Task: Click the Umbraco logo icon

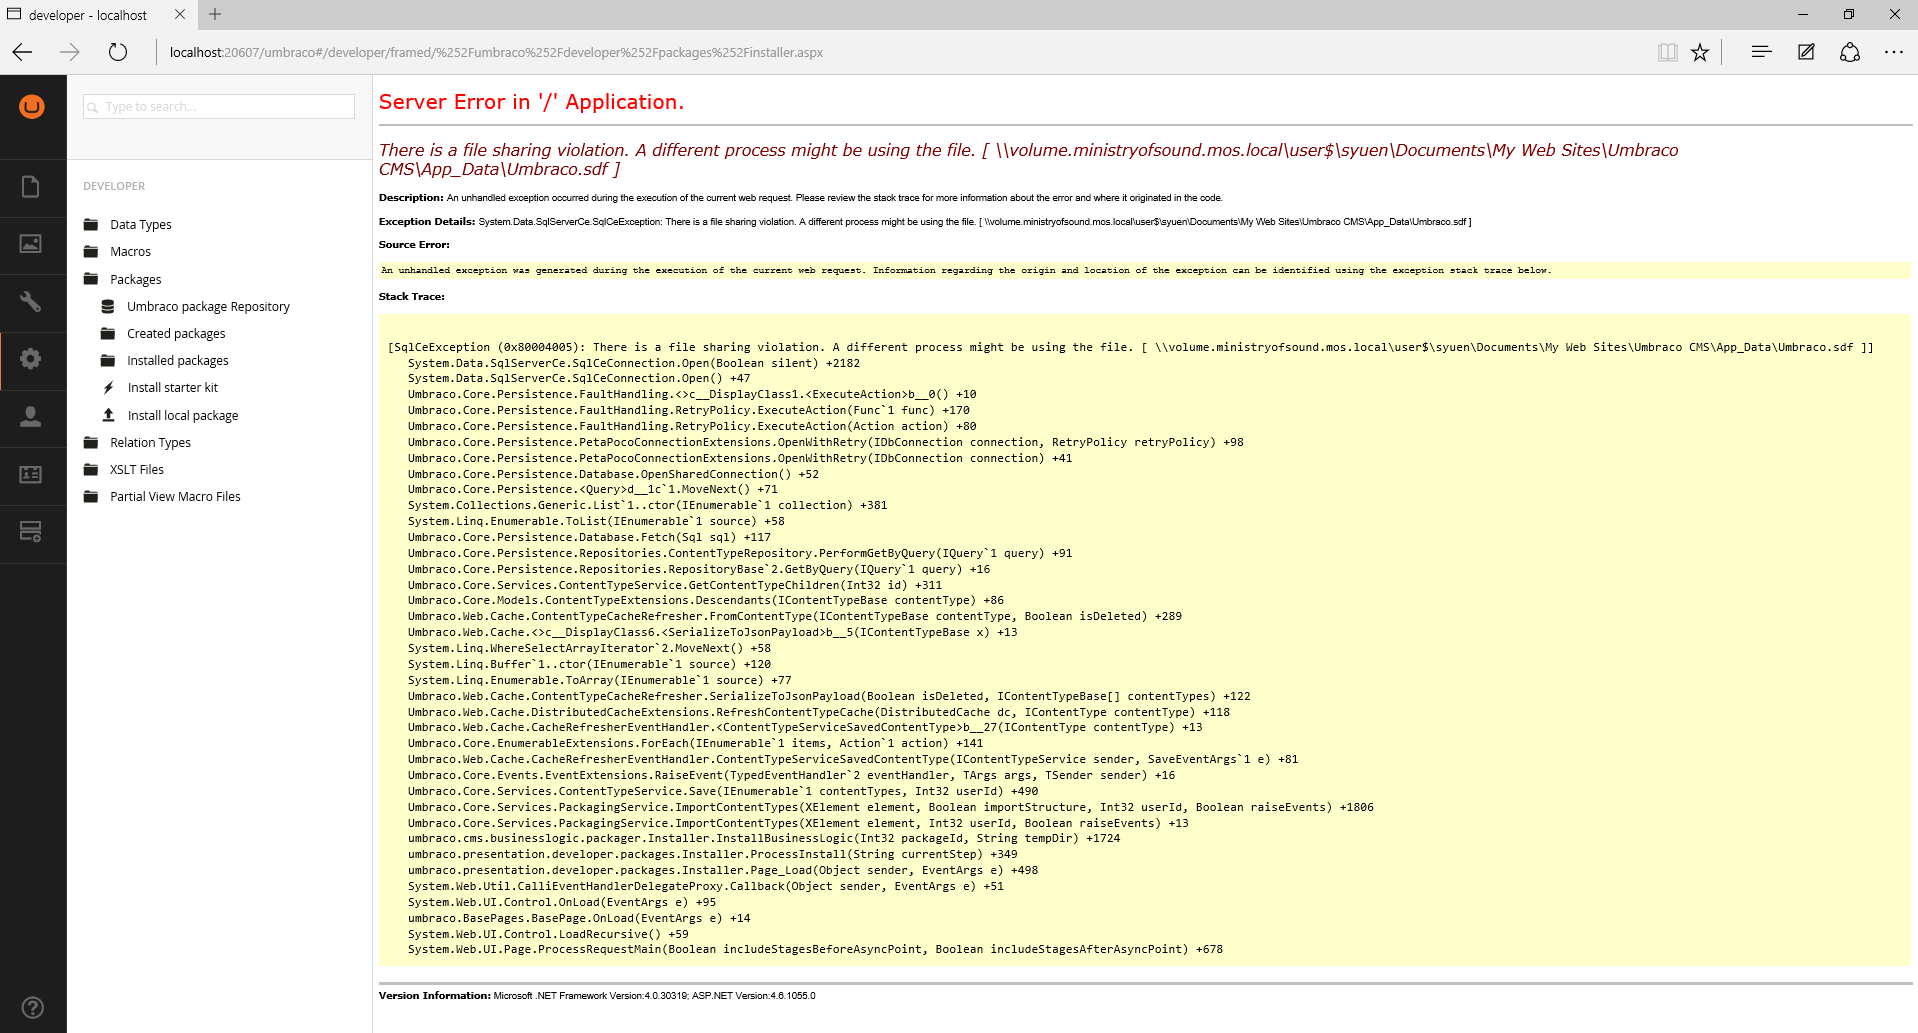Action: (x=32, y=106)
